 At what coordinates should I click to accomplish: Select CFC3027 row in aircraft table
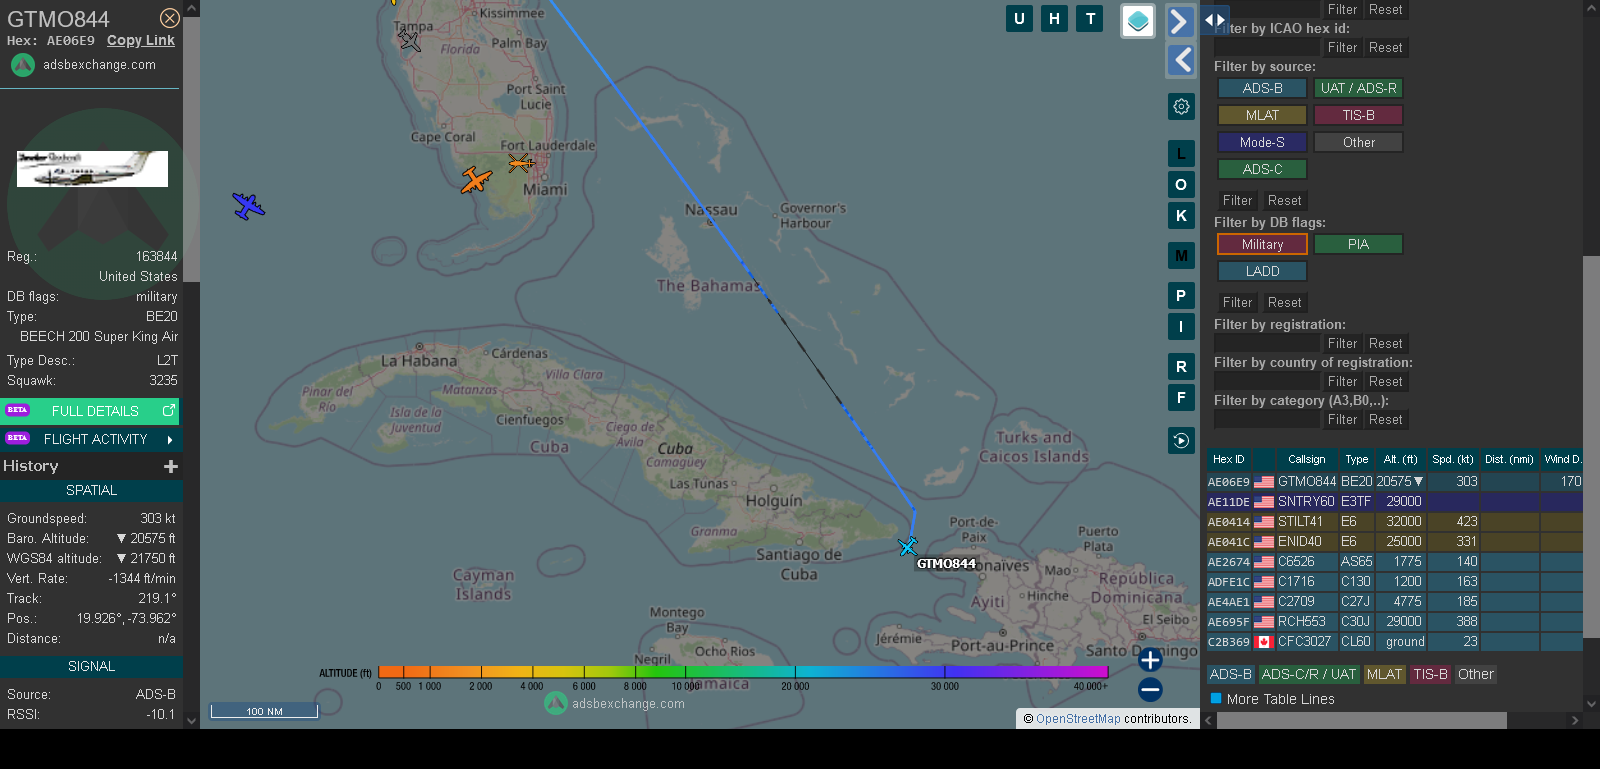pyautogui.click(x=1394, y=641)
